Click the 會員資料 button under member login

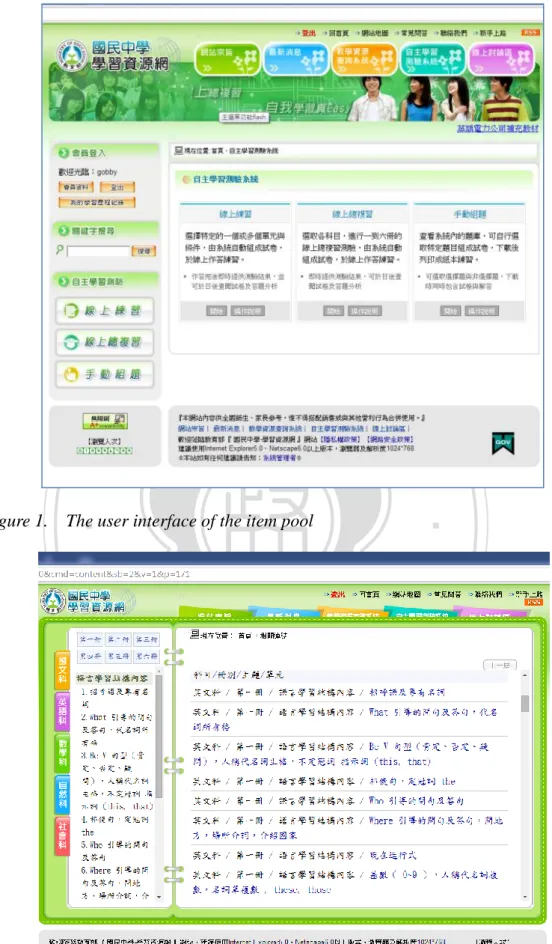[x=76, y=187]
